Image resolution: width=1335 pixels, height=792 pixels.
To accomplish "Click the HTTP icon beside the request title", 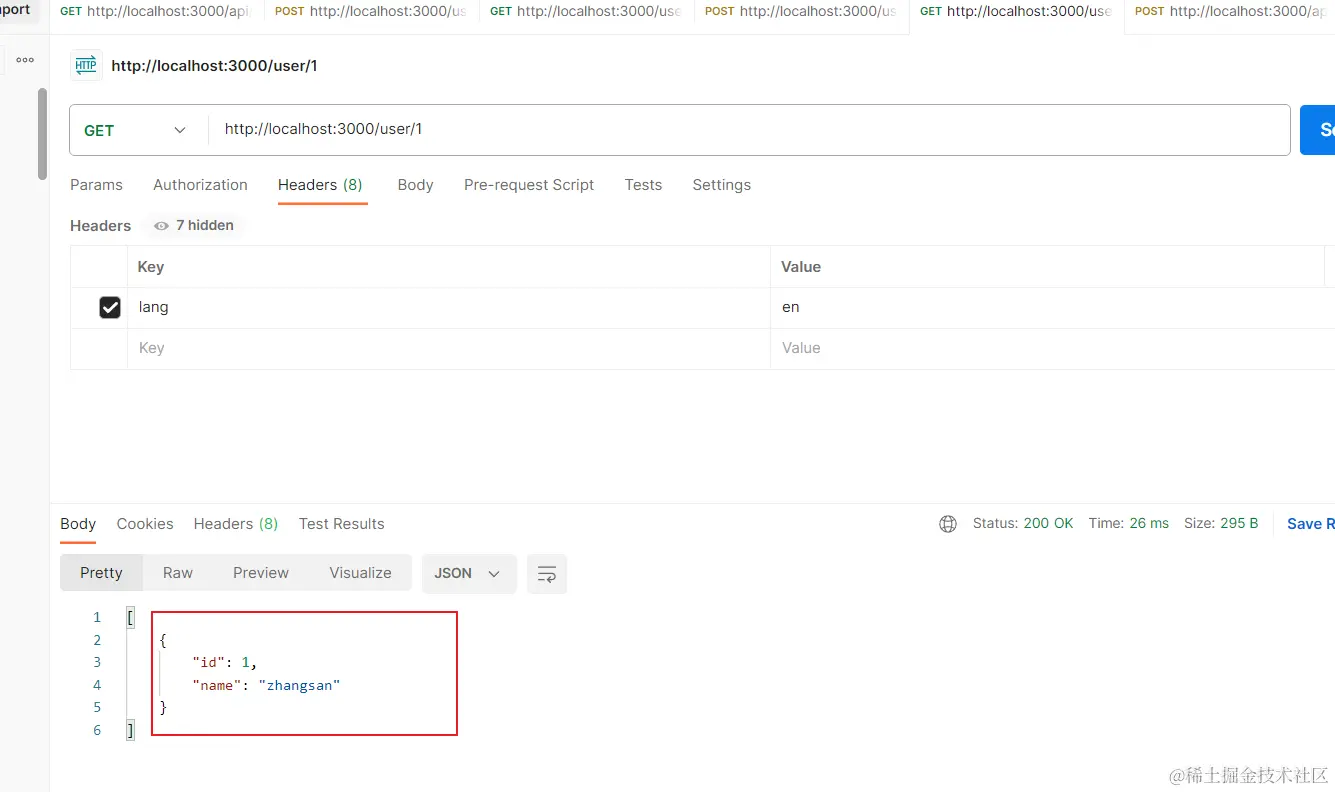I will (x=86, y=65).
